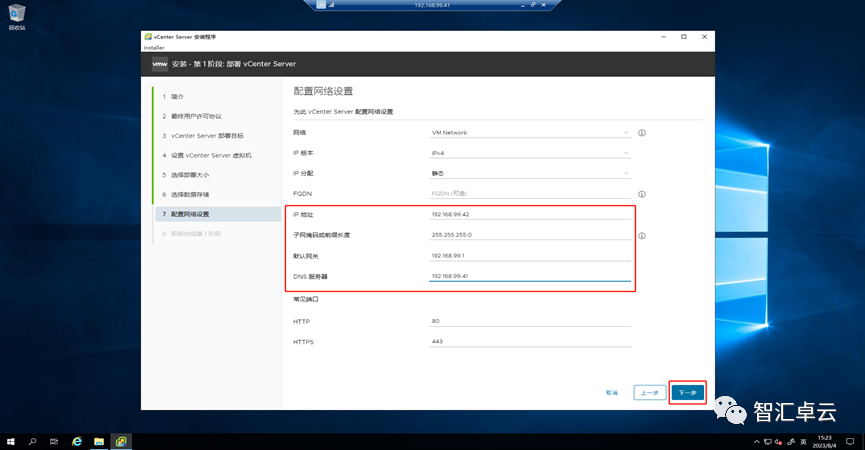
Task: Click the HTTP port field showing 80
Action: pos(530,321)
